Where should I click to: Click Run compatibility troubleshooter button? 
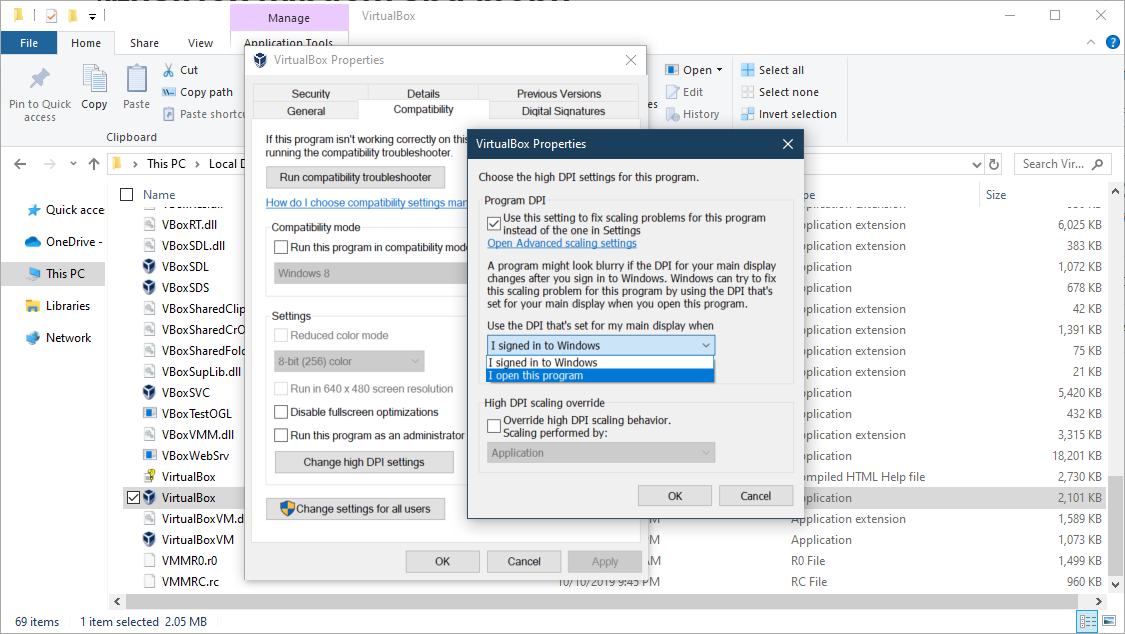(x=355, y=177)
